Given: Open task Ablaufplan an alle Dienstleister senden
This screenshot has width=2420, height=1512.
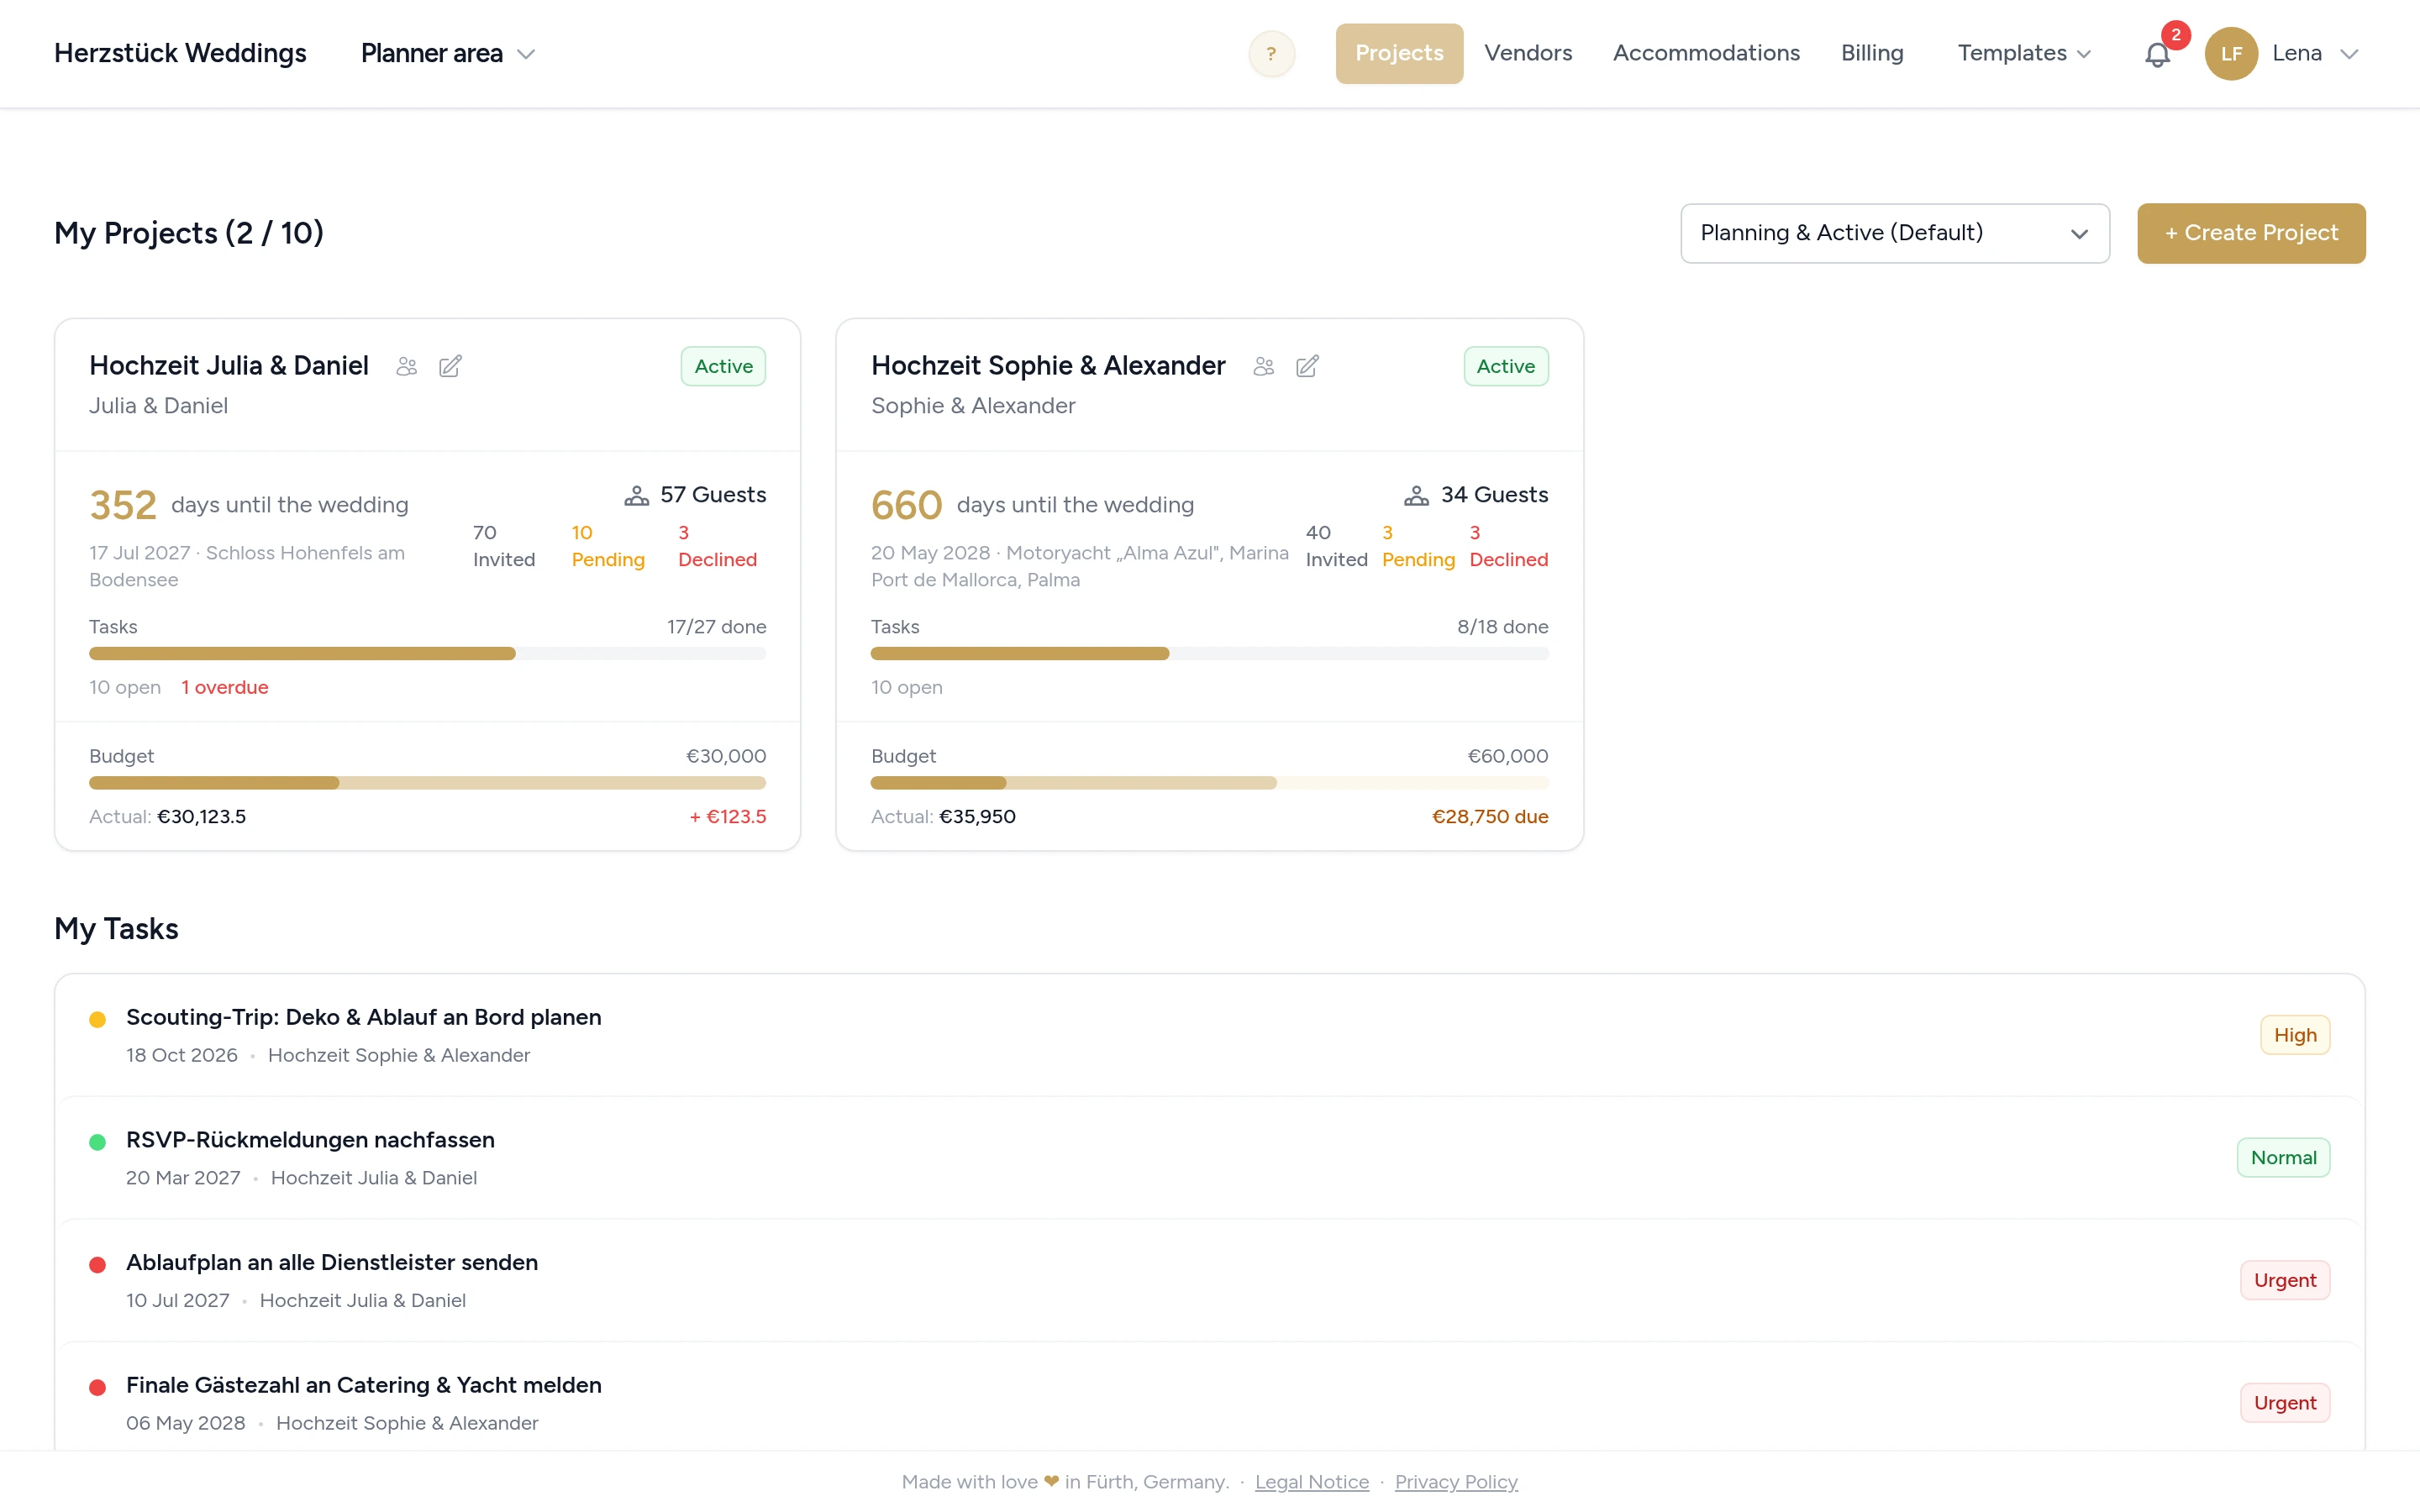Looking at the screenshot, I should (x=332, y=1264).
